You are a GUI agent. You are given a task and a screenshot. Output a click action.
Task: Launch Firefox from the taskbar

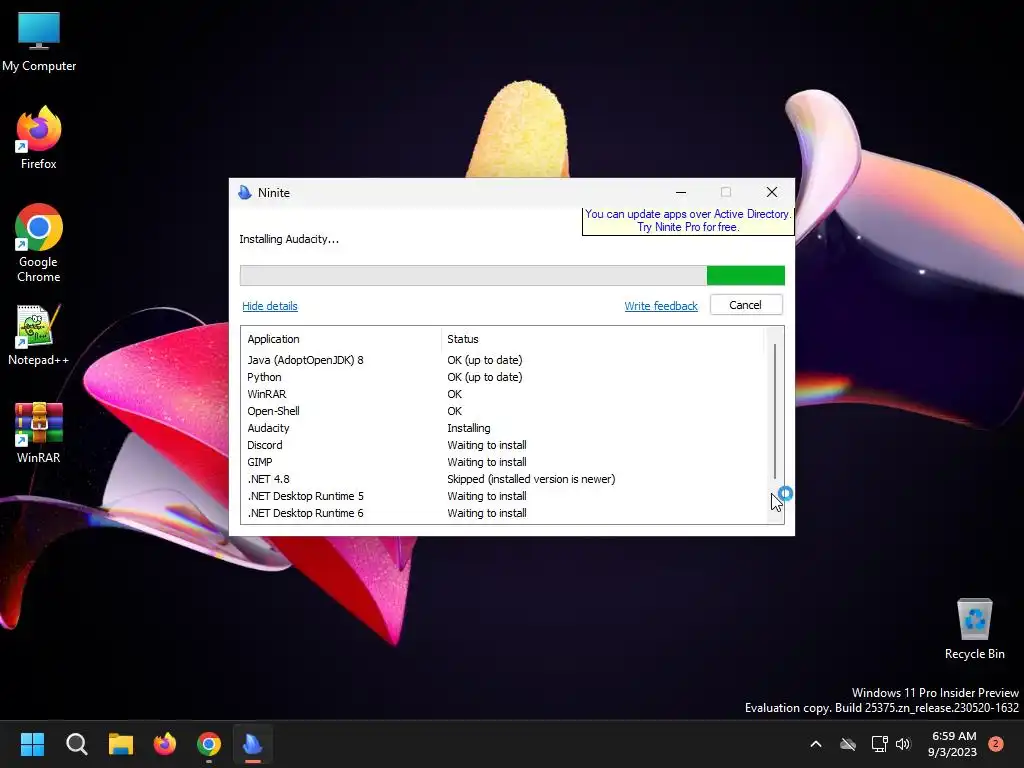(x=165, y=744)
